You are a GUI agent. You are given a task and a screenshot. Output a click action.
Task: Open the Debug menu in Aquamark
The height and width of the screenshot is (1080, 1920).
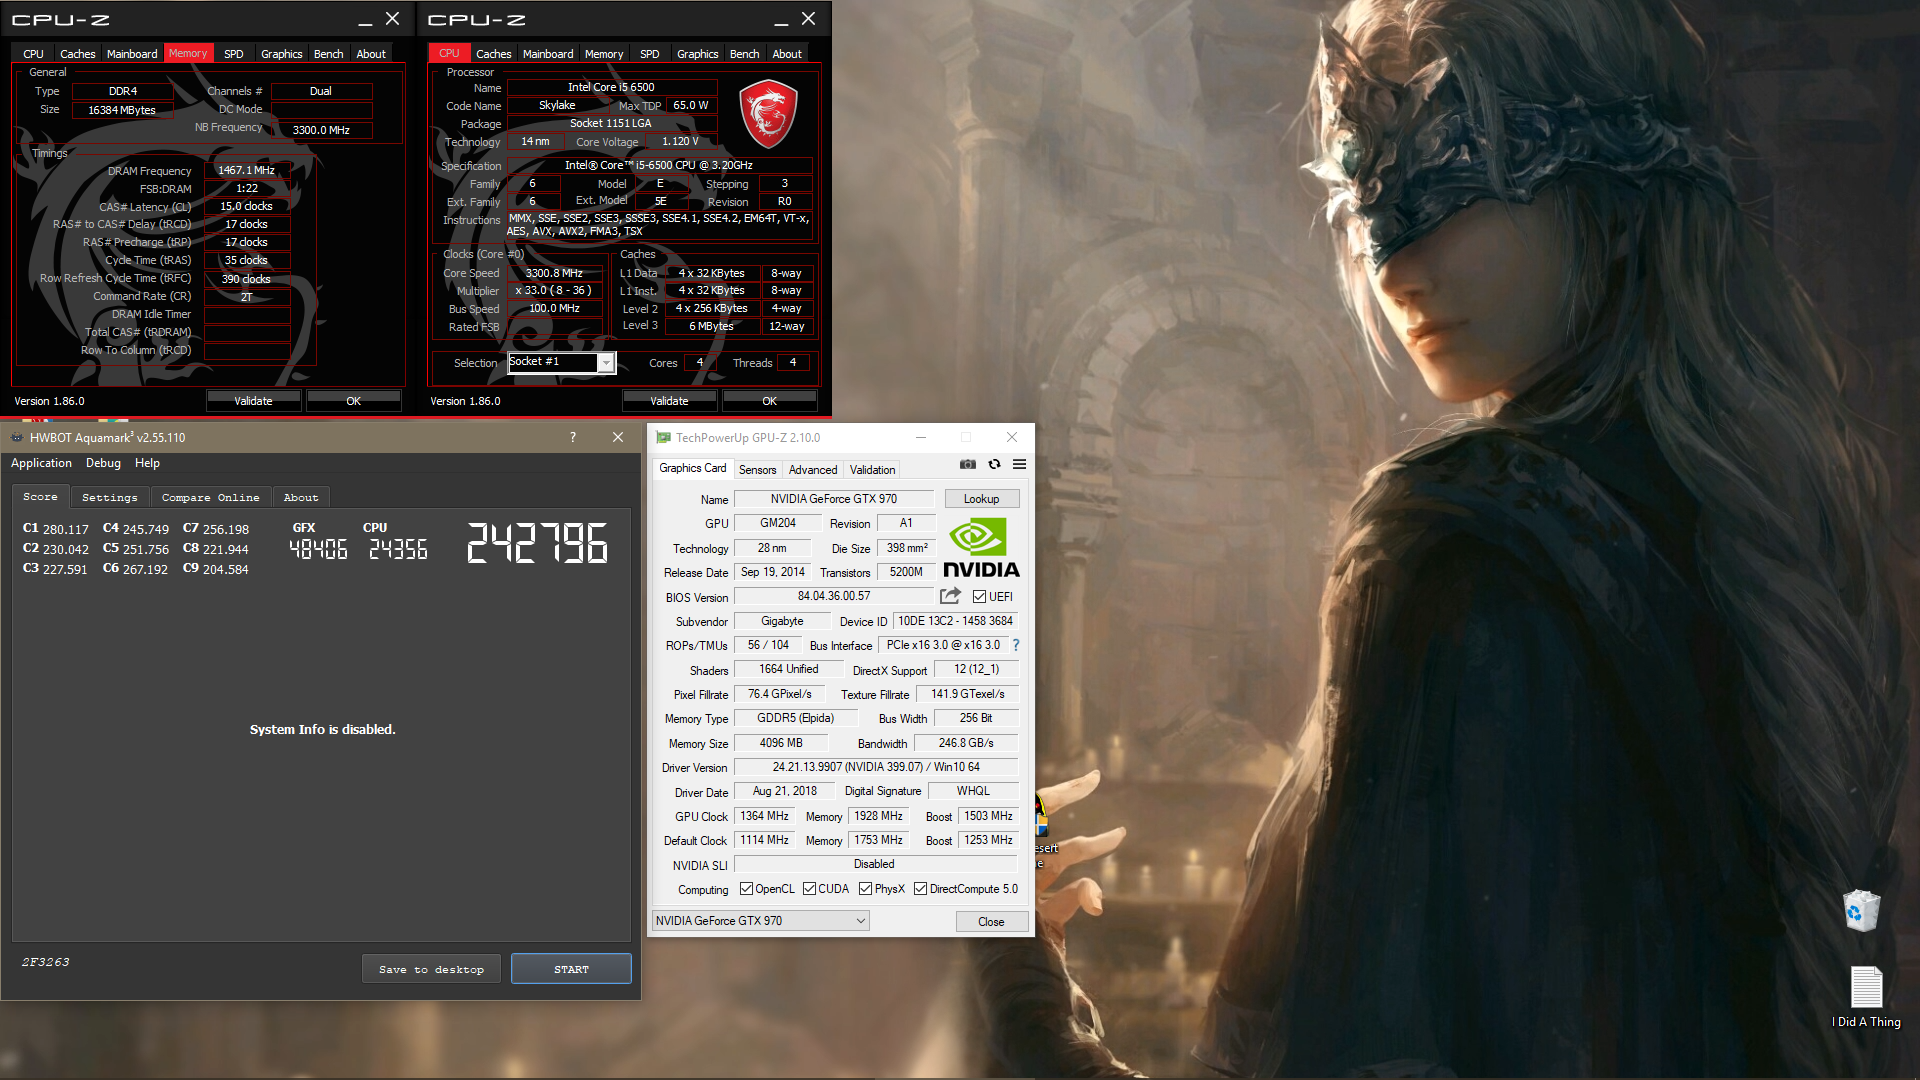[103, 463]
